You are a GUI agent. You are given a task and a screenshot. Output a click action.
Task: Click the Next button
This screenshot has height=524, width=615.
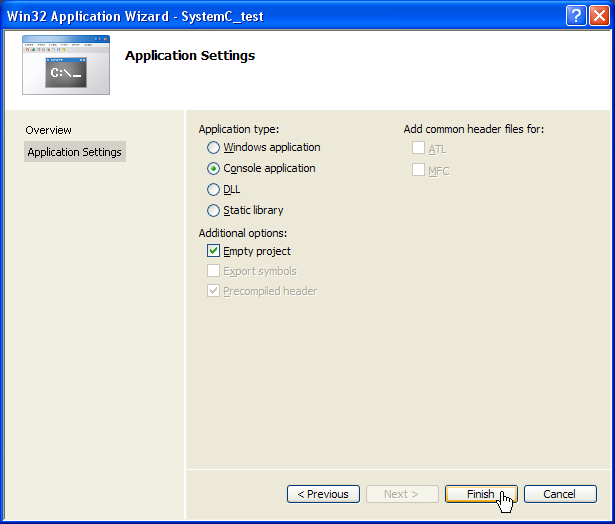click(x=401, y=494)
